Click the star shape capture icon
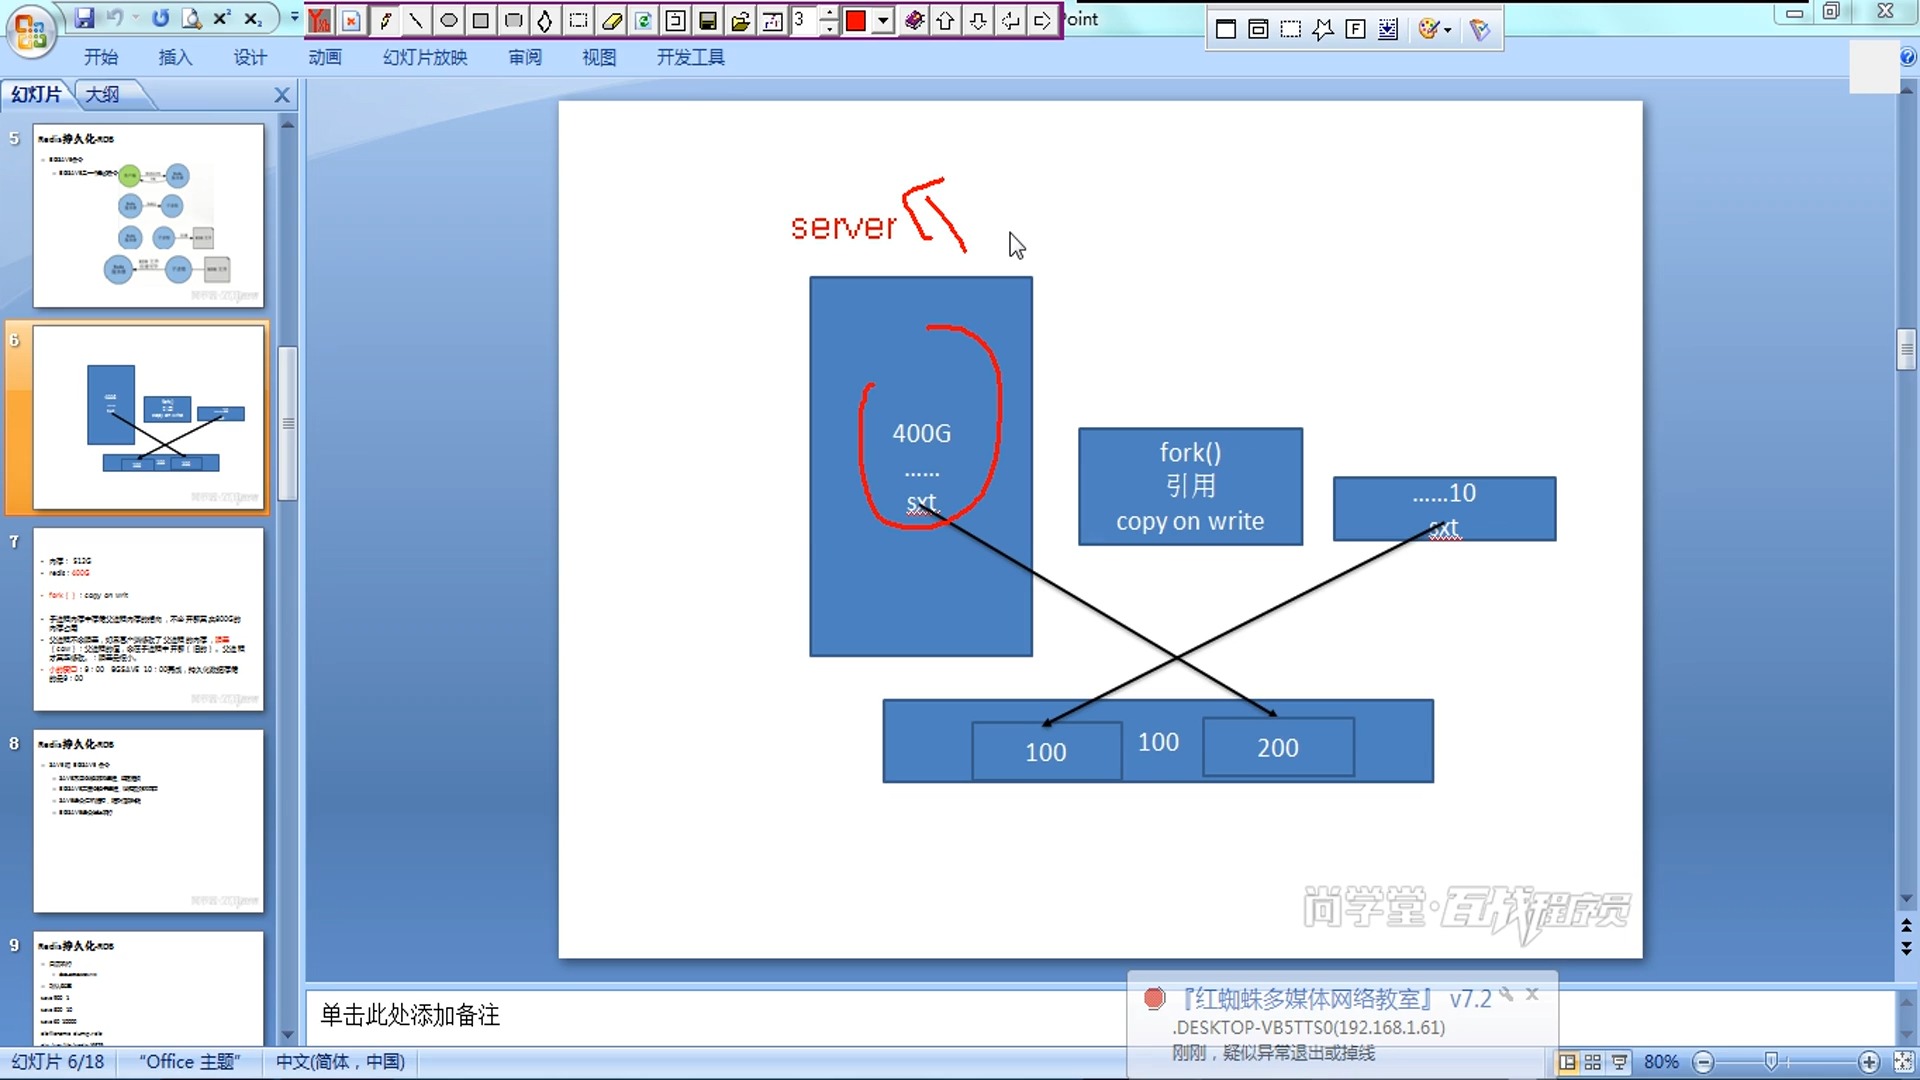Viewport: 1920px width, 1080px height. (1323, 29)
